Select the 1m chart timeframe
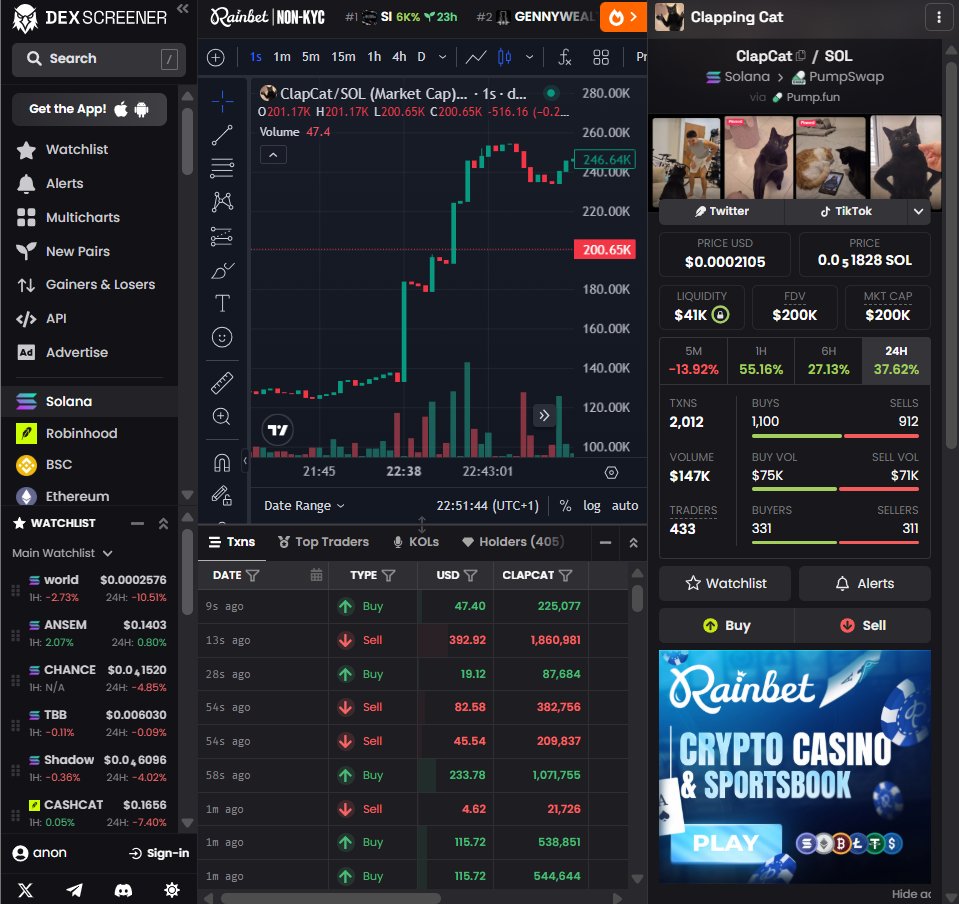 tap(281, 57)
